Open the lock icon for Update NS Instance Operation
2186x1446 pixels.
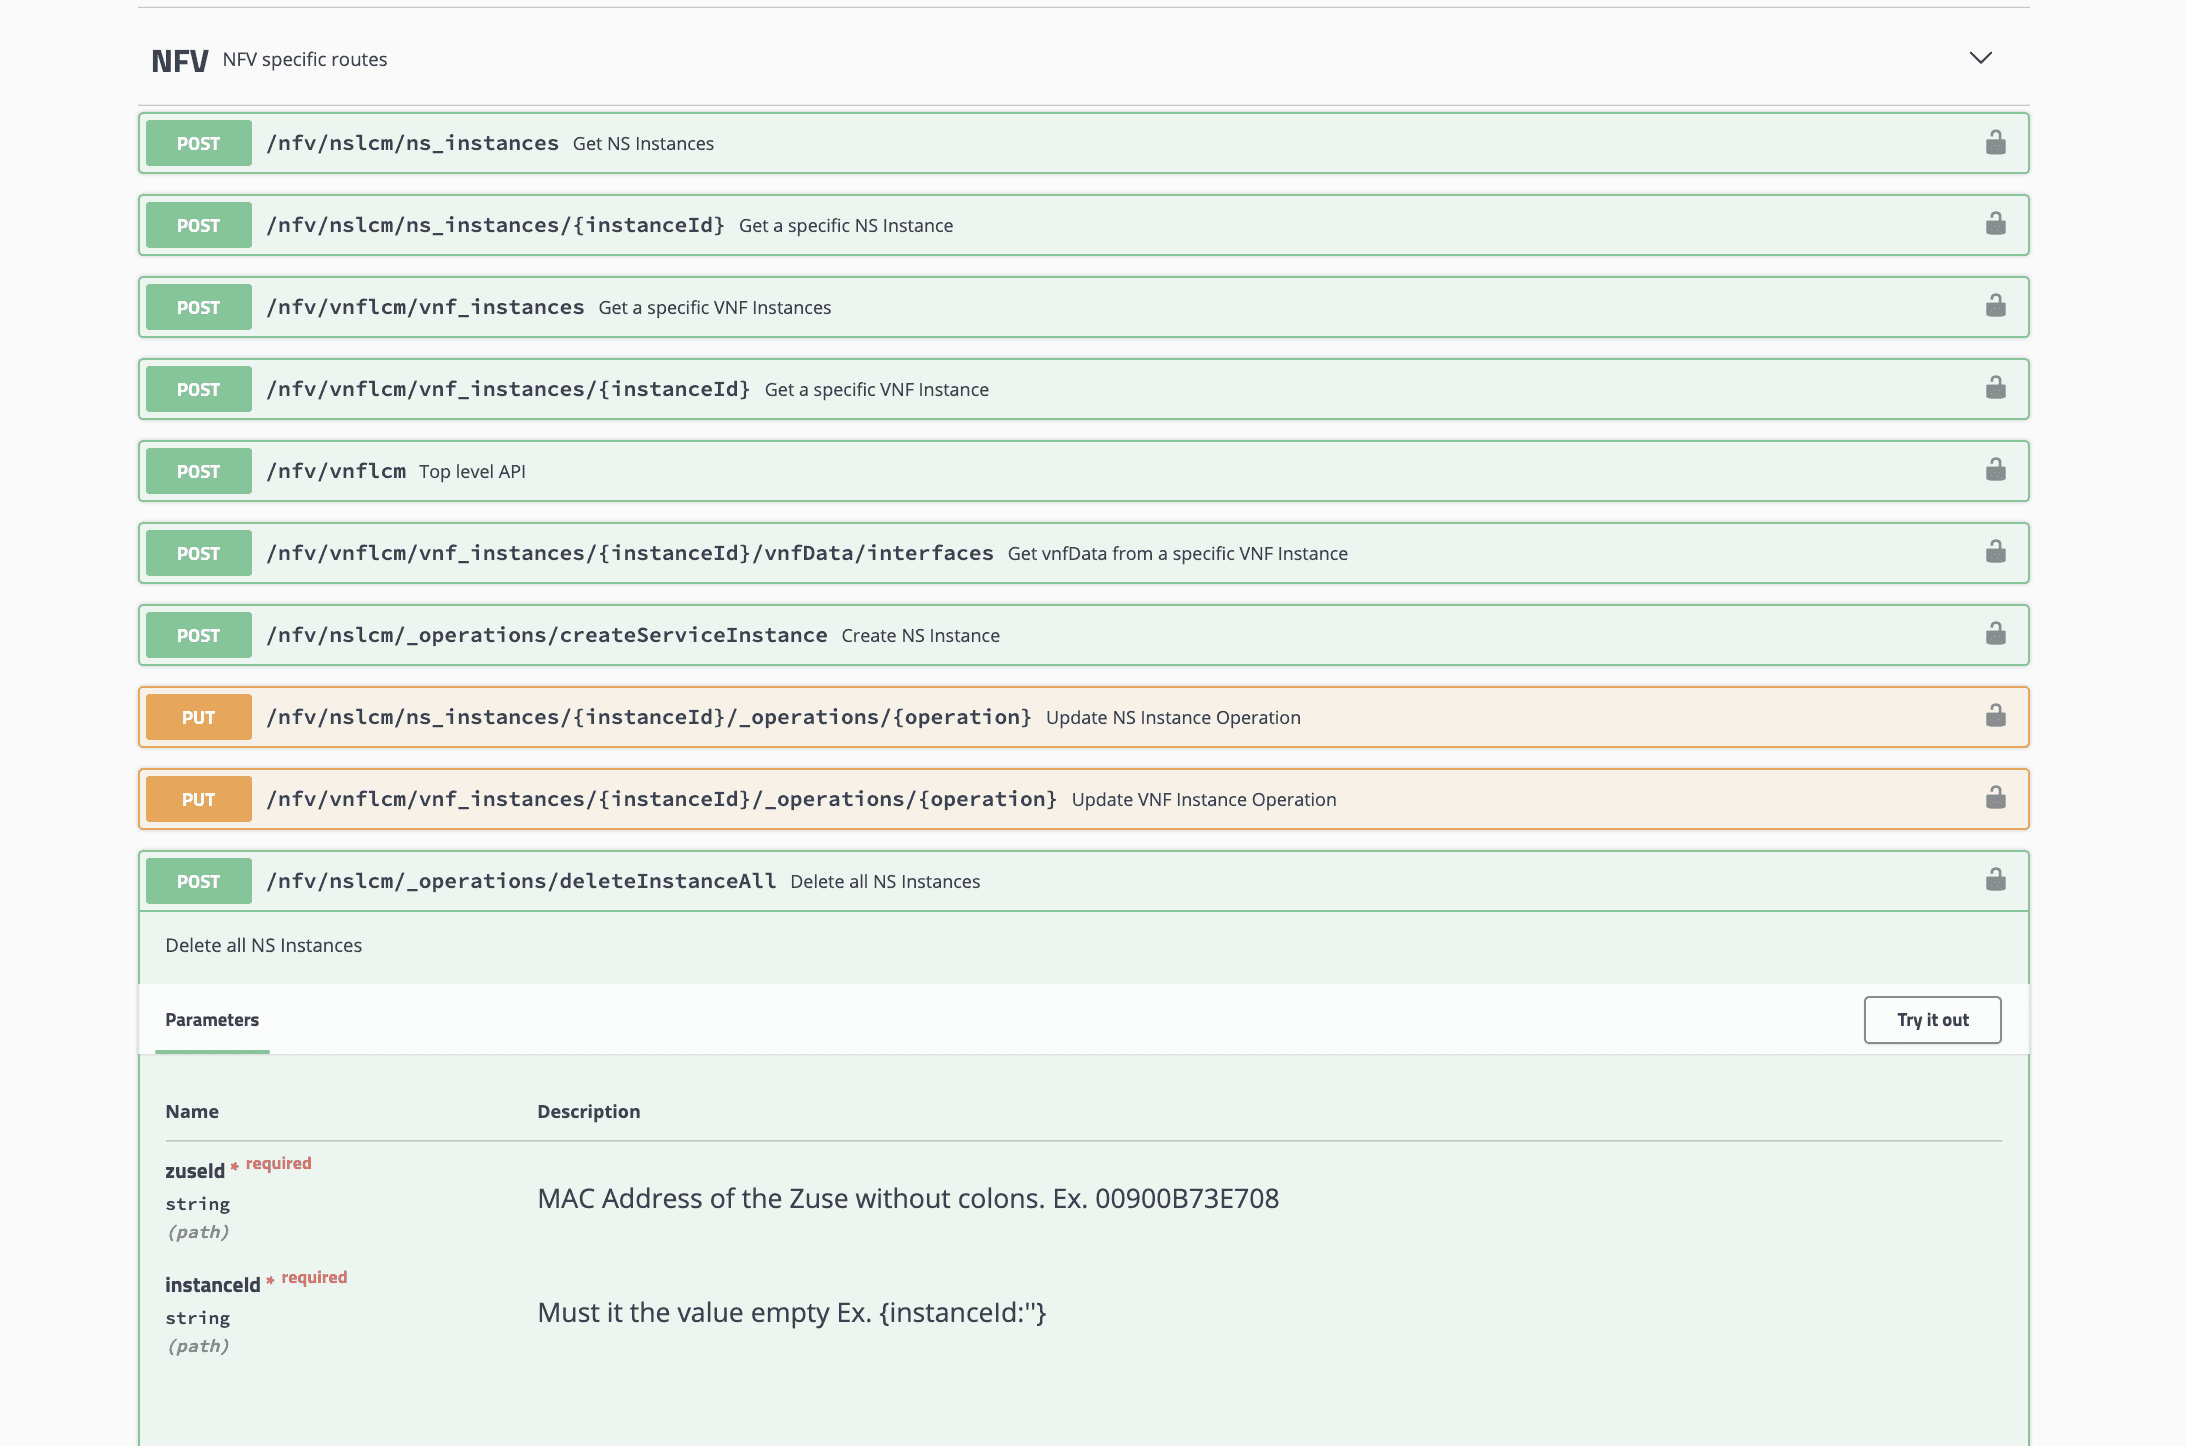coord(1995,716)
